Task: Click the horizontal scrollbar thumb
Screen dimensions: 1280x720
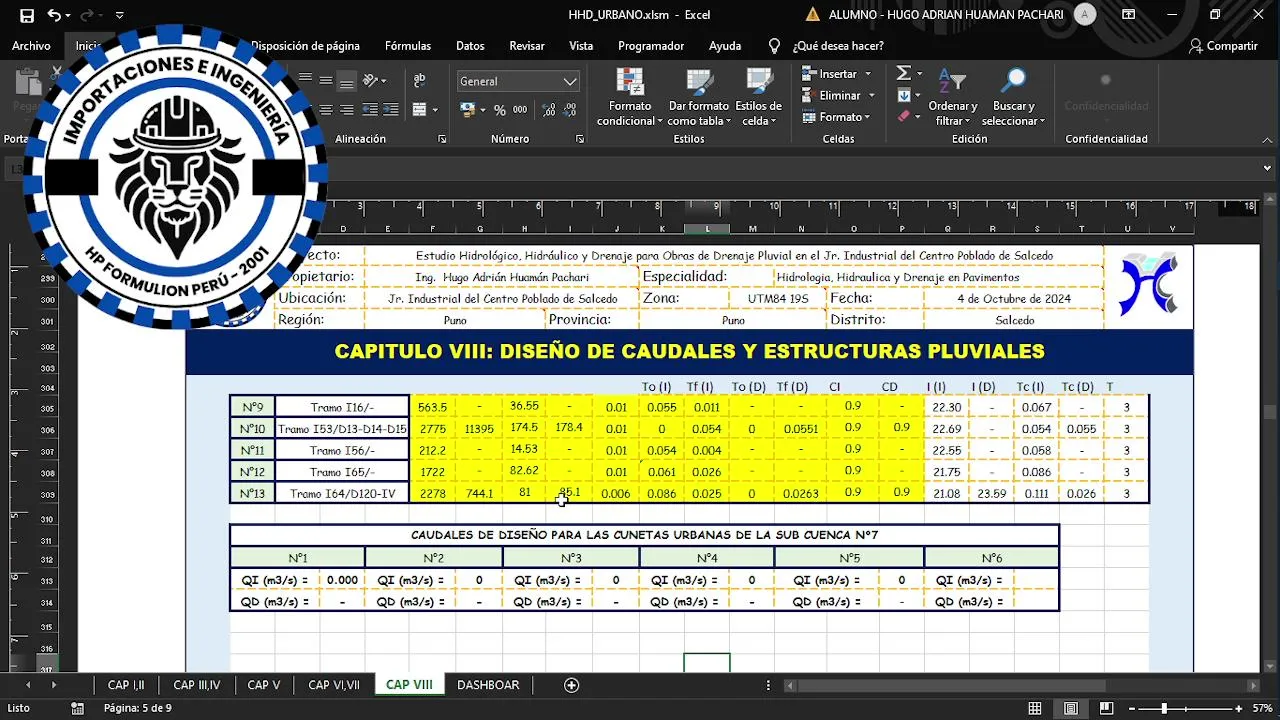Action: pyautogui.click(x=950, y=686)
